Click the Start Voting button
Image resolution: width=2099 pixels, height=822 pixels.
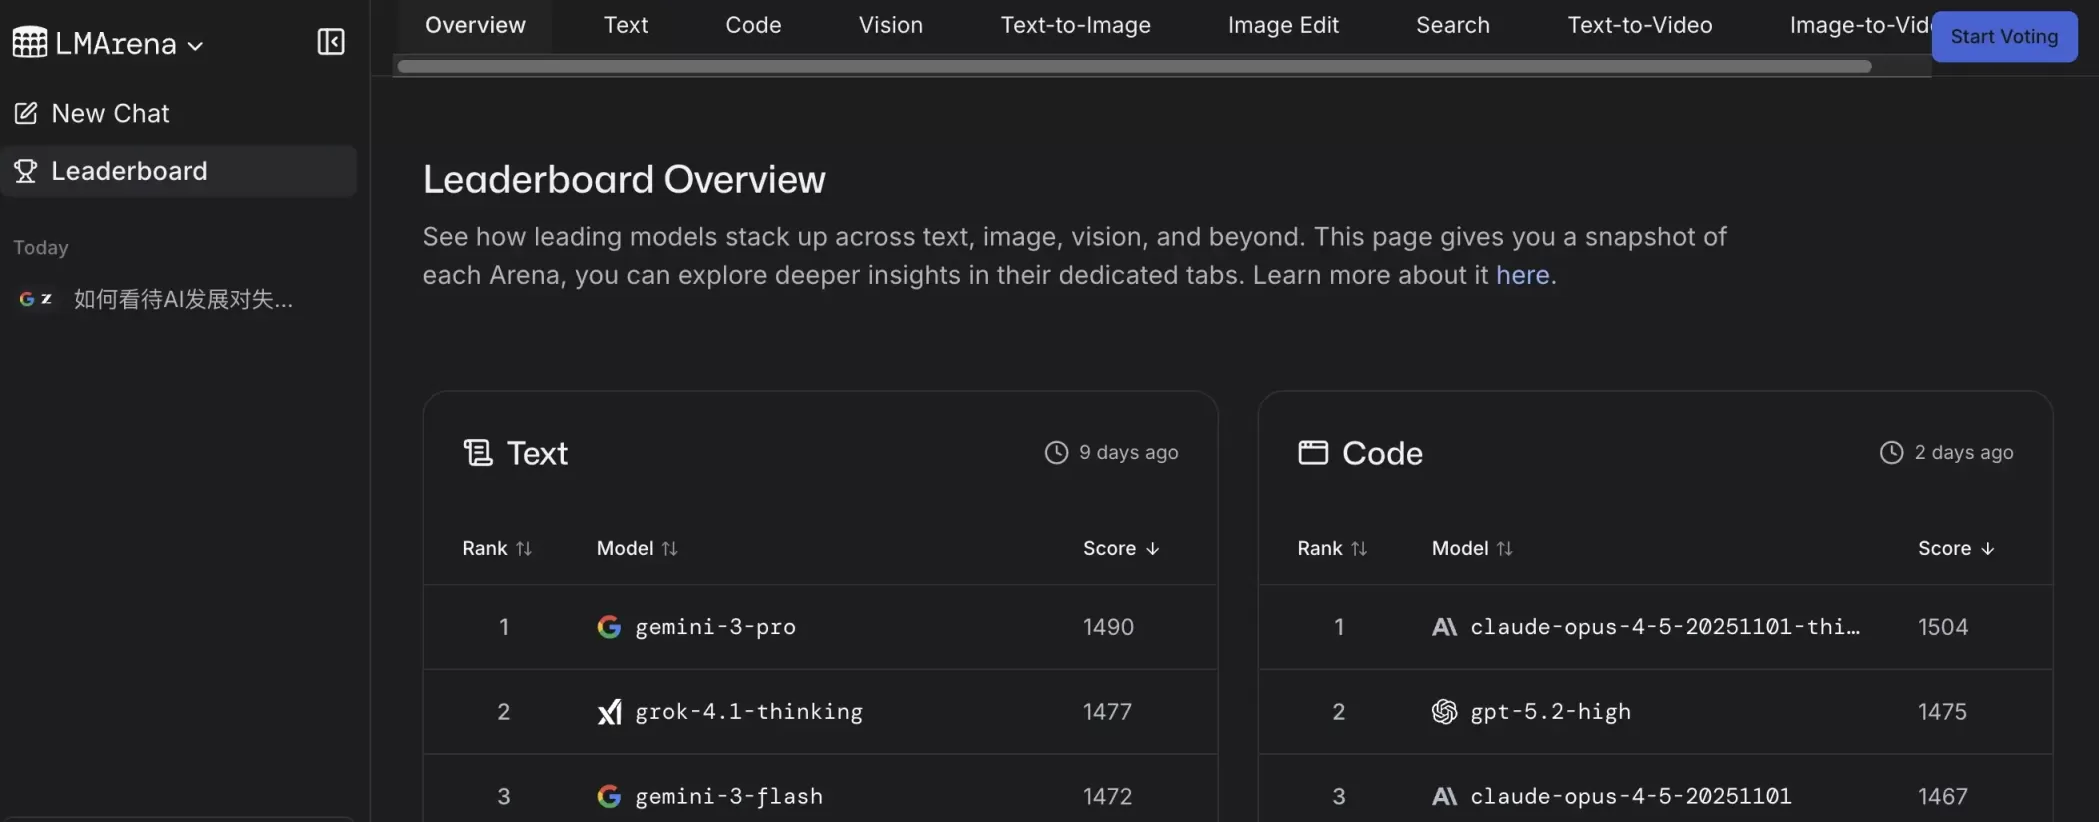tap(2004, 37)
